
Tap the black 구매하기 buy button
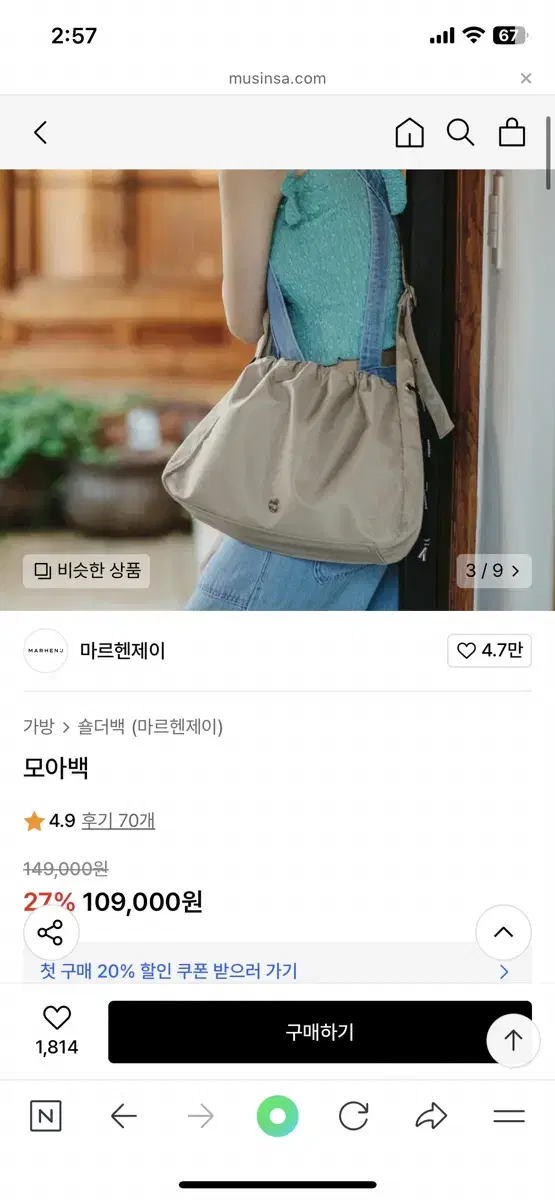[x=320, y=1032]
